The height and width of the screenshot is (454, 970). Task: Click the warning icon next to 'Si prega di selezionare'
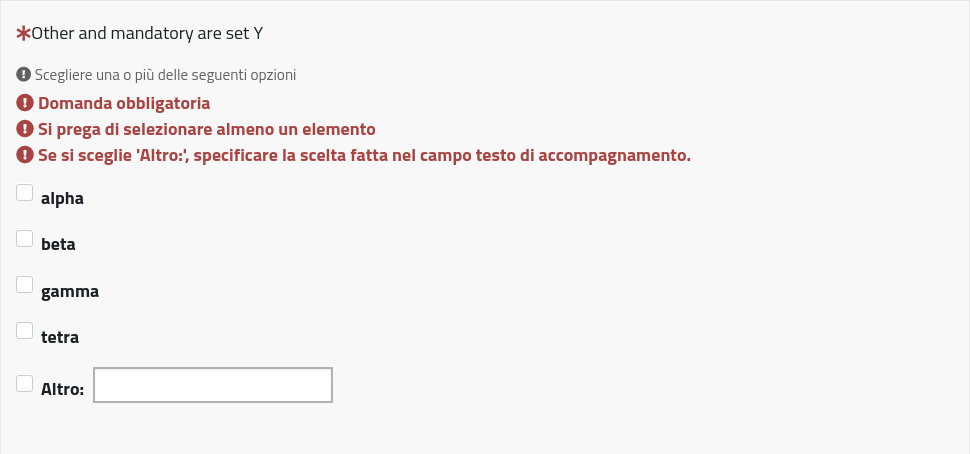[25, 130]
